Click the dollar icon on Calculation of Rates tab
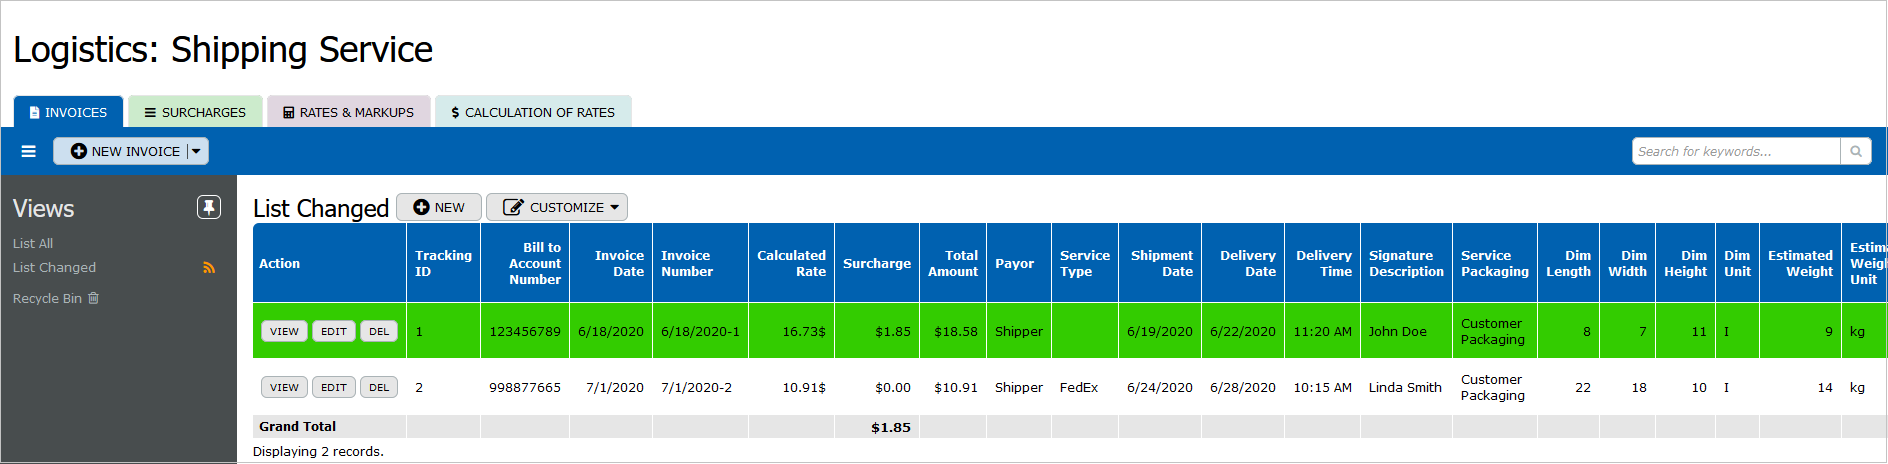The width and height of the screenshot is (1888, 464). pyautogui.click(x=455, y=113)
